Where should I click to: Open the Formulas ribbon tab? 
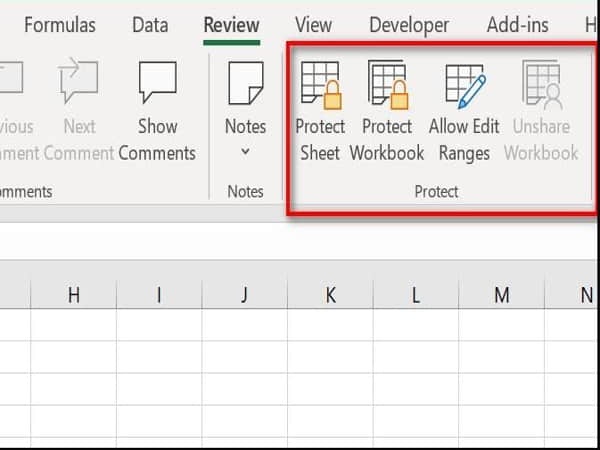pyautogui.click(x=60, y=25)
